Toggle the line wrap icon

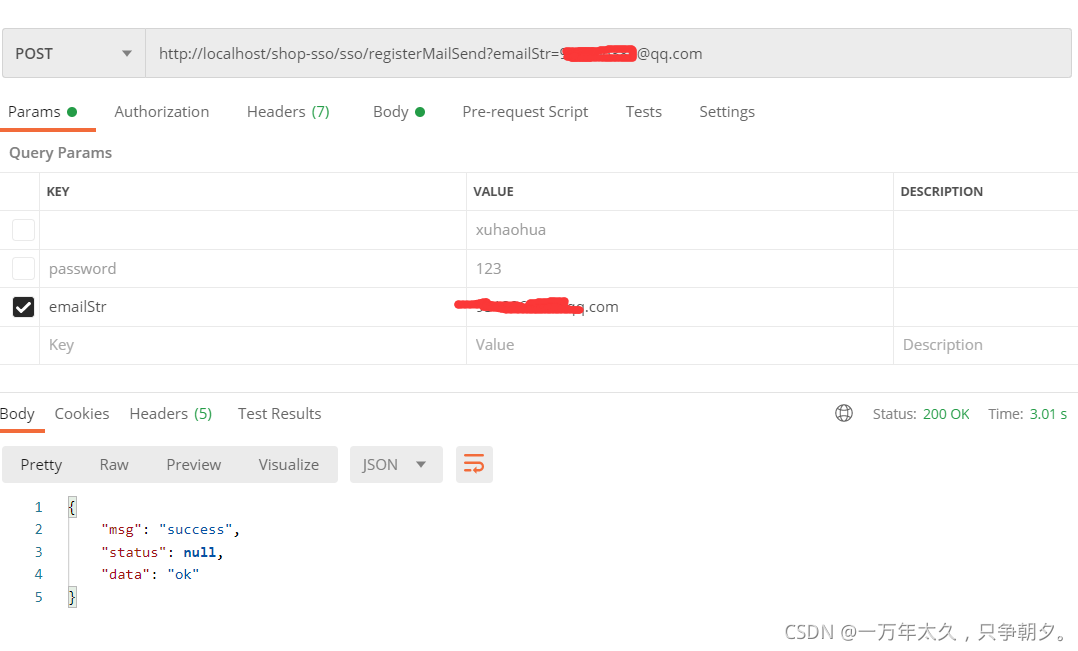(x=474, y=465)
